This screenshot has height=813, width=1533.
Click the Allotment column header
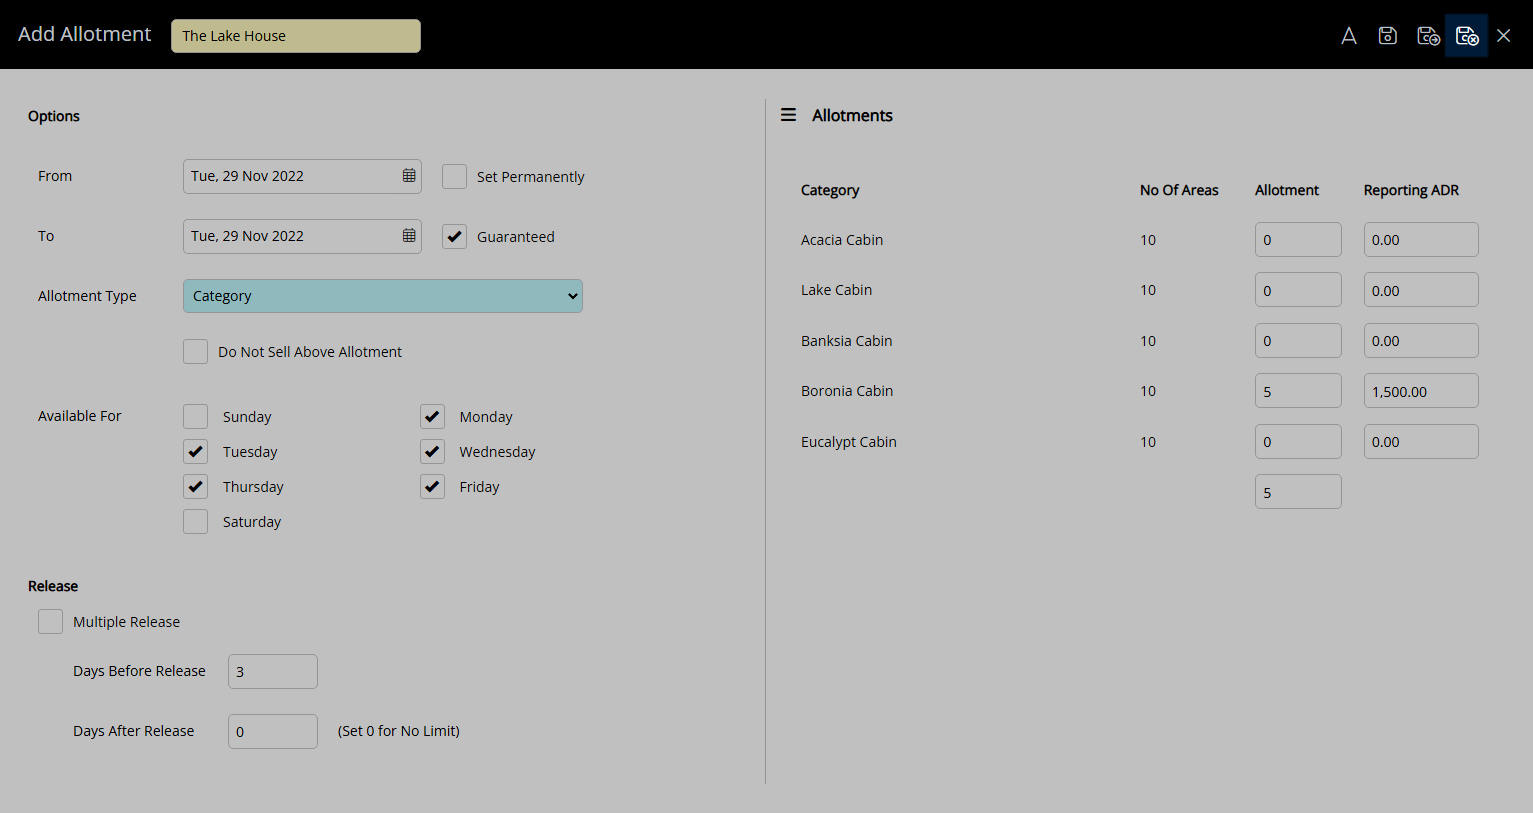tap(1287, 190)
